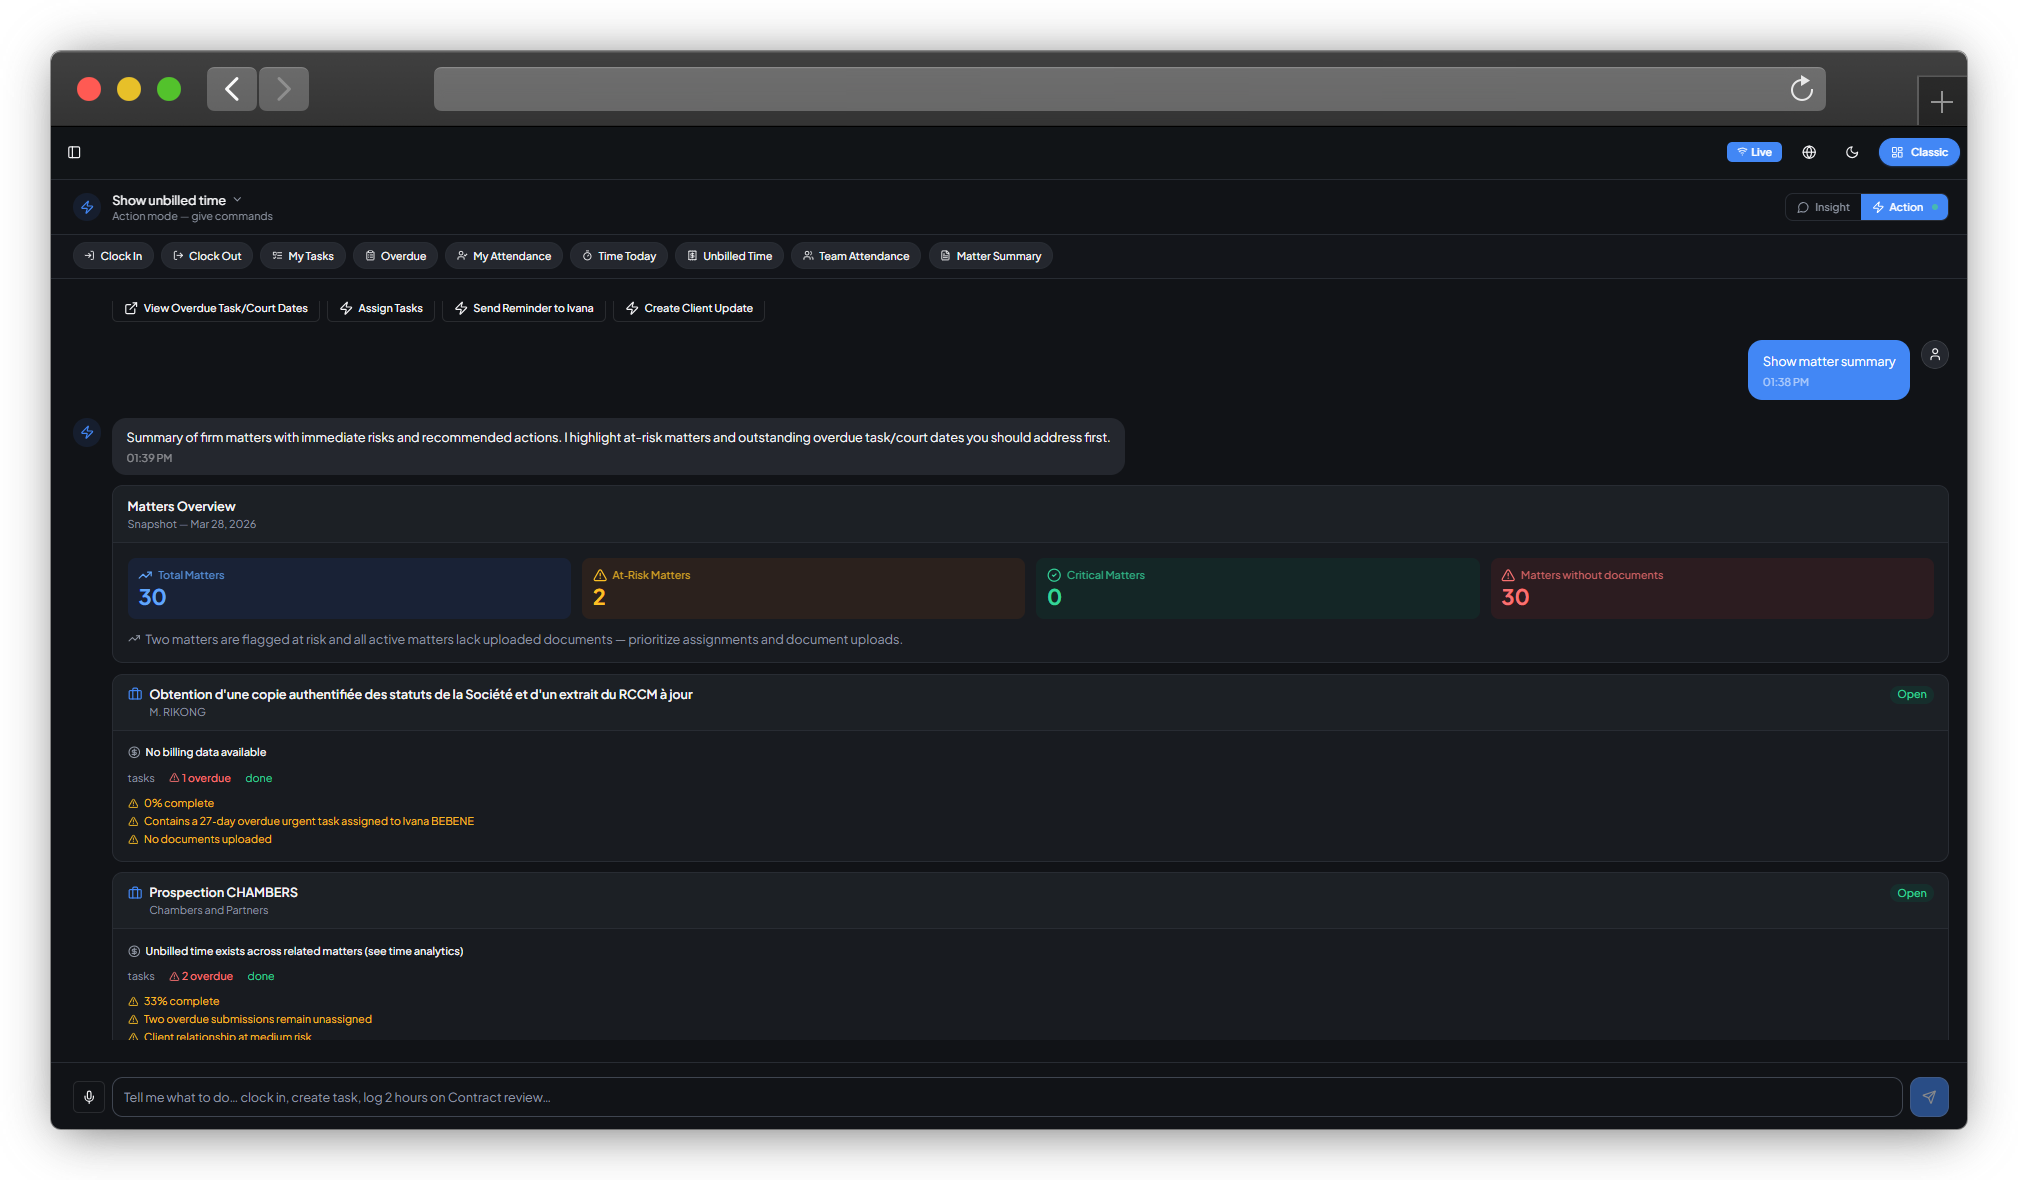2018x1180 pixels.
Task: Open a new browser tab
Action: coord(1941,102)
